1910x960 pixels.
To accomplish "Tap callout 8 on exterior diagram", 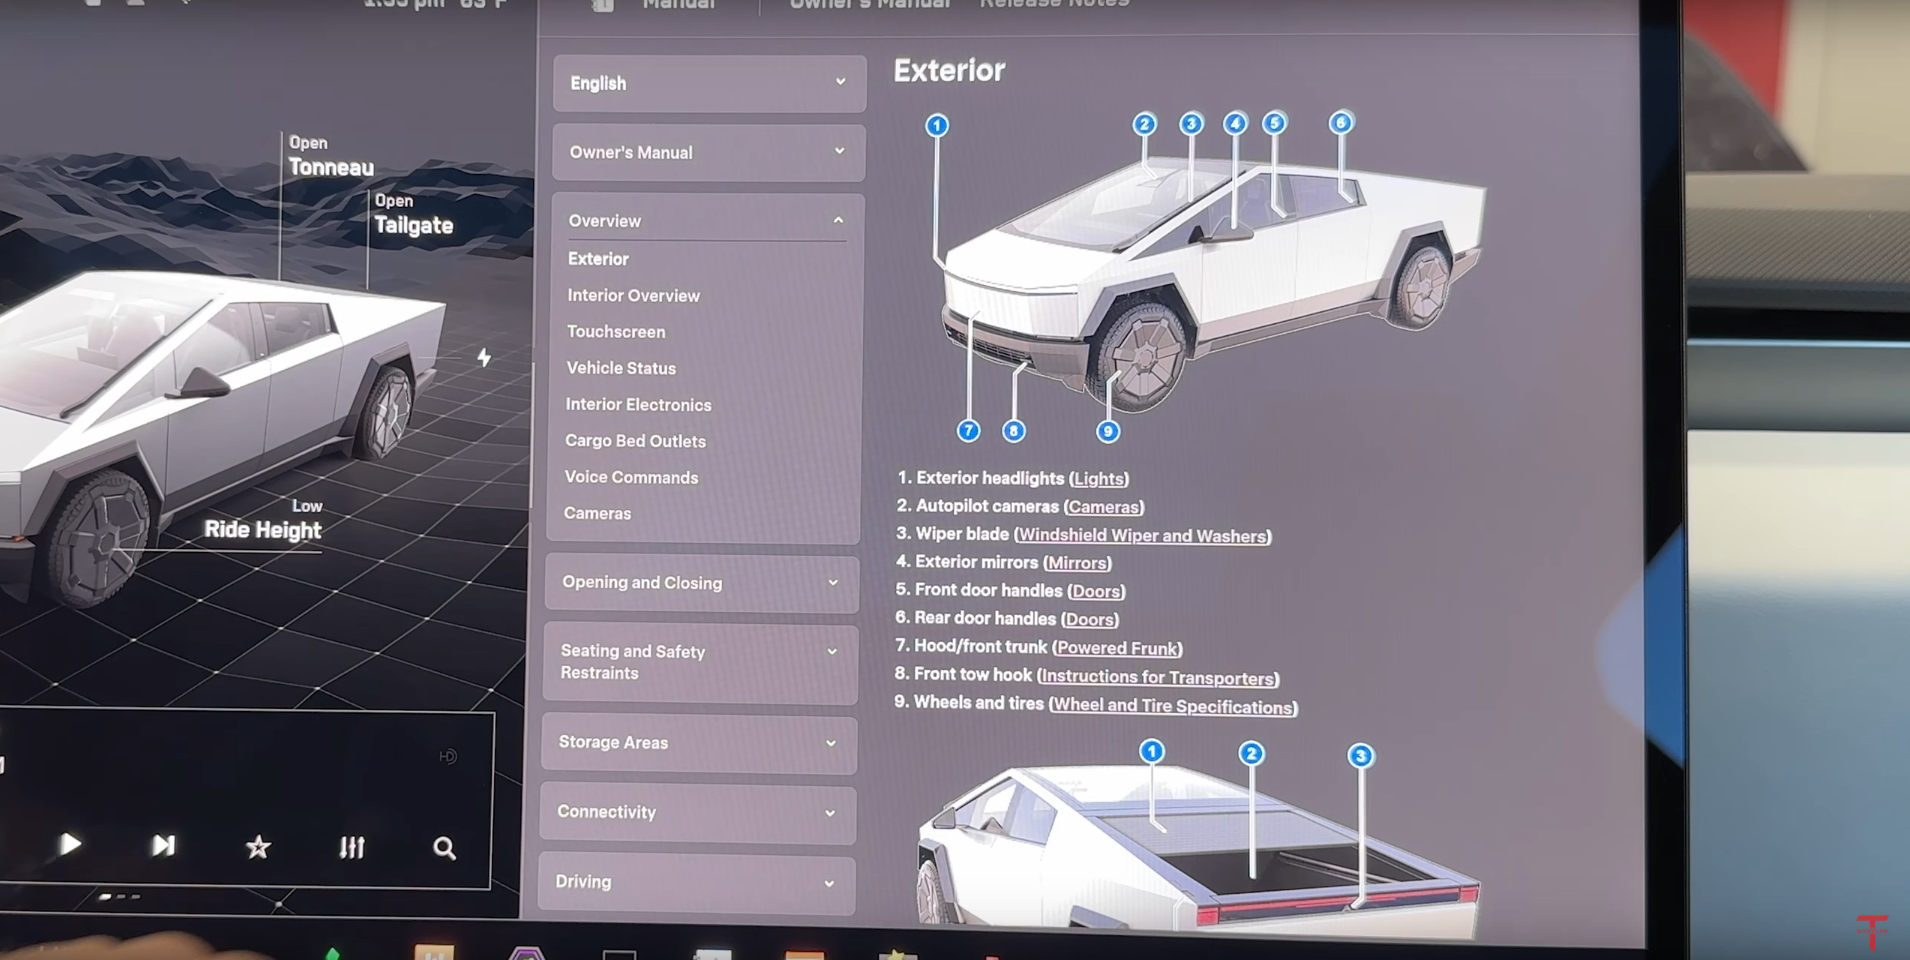I will 1013,431.
